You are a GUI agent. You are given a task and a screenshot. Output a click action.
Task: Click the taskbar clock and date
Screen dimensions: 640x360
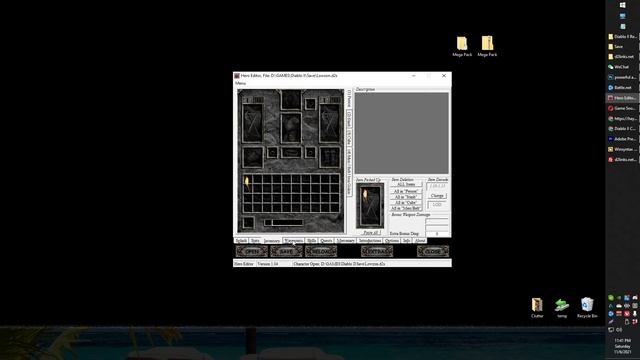[x=622, y=346]
